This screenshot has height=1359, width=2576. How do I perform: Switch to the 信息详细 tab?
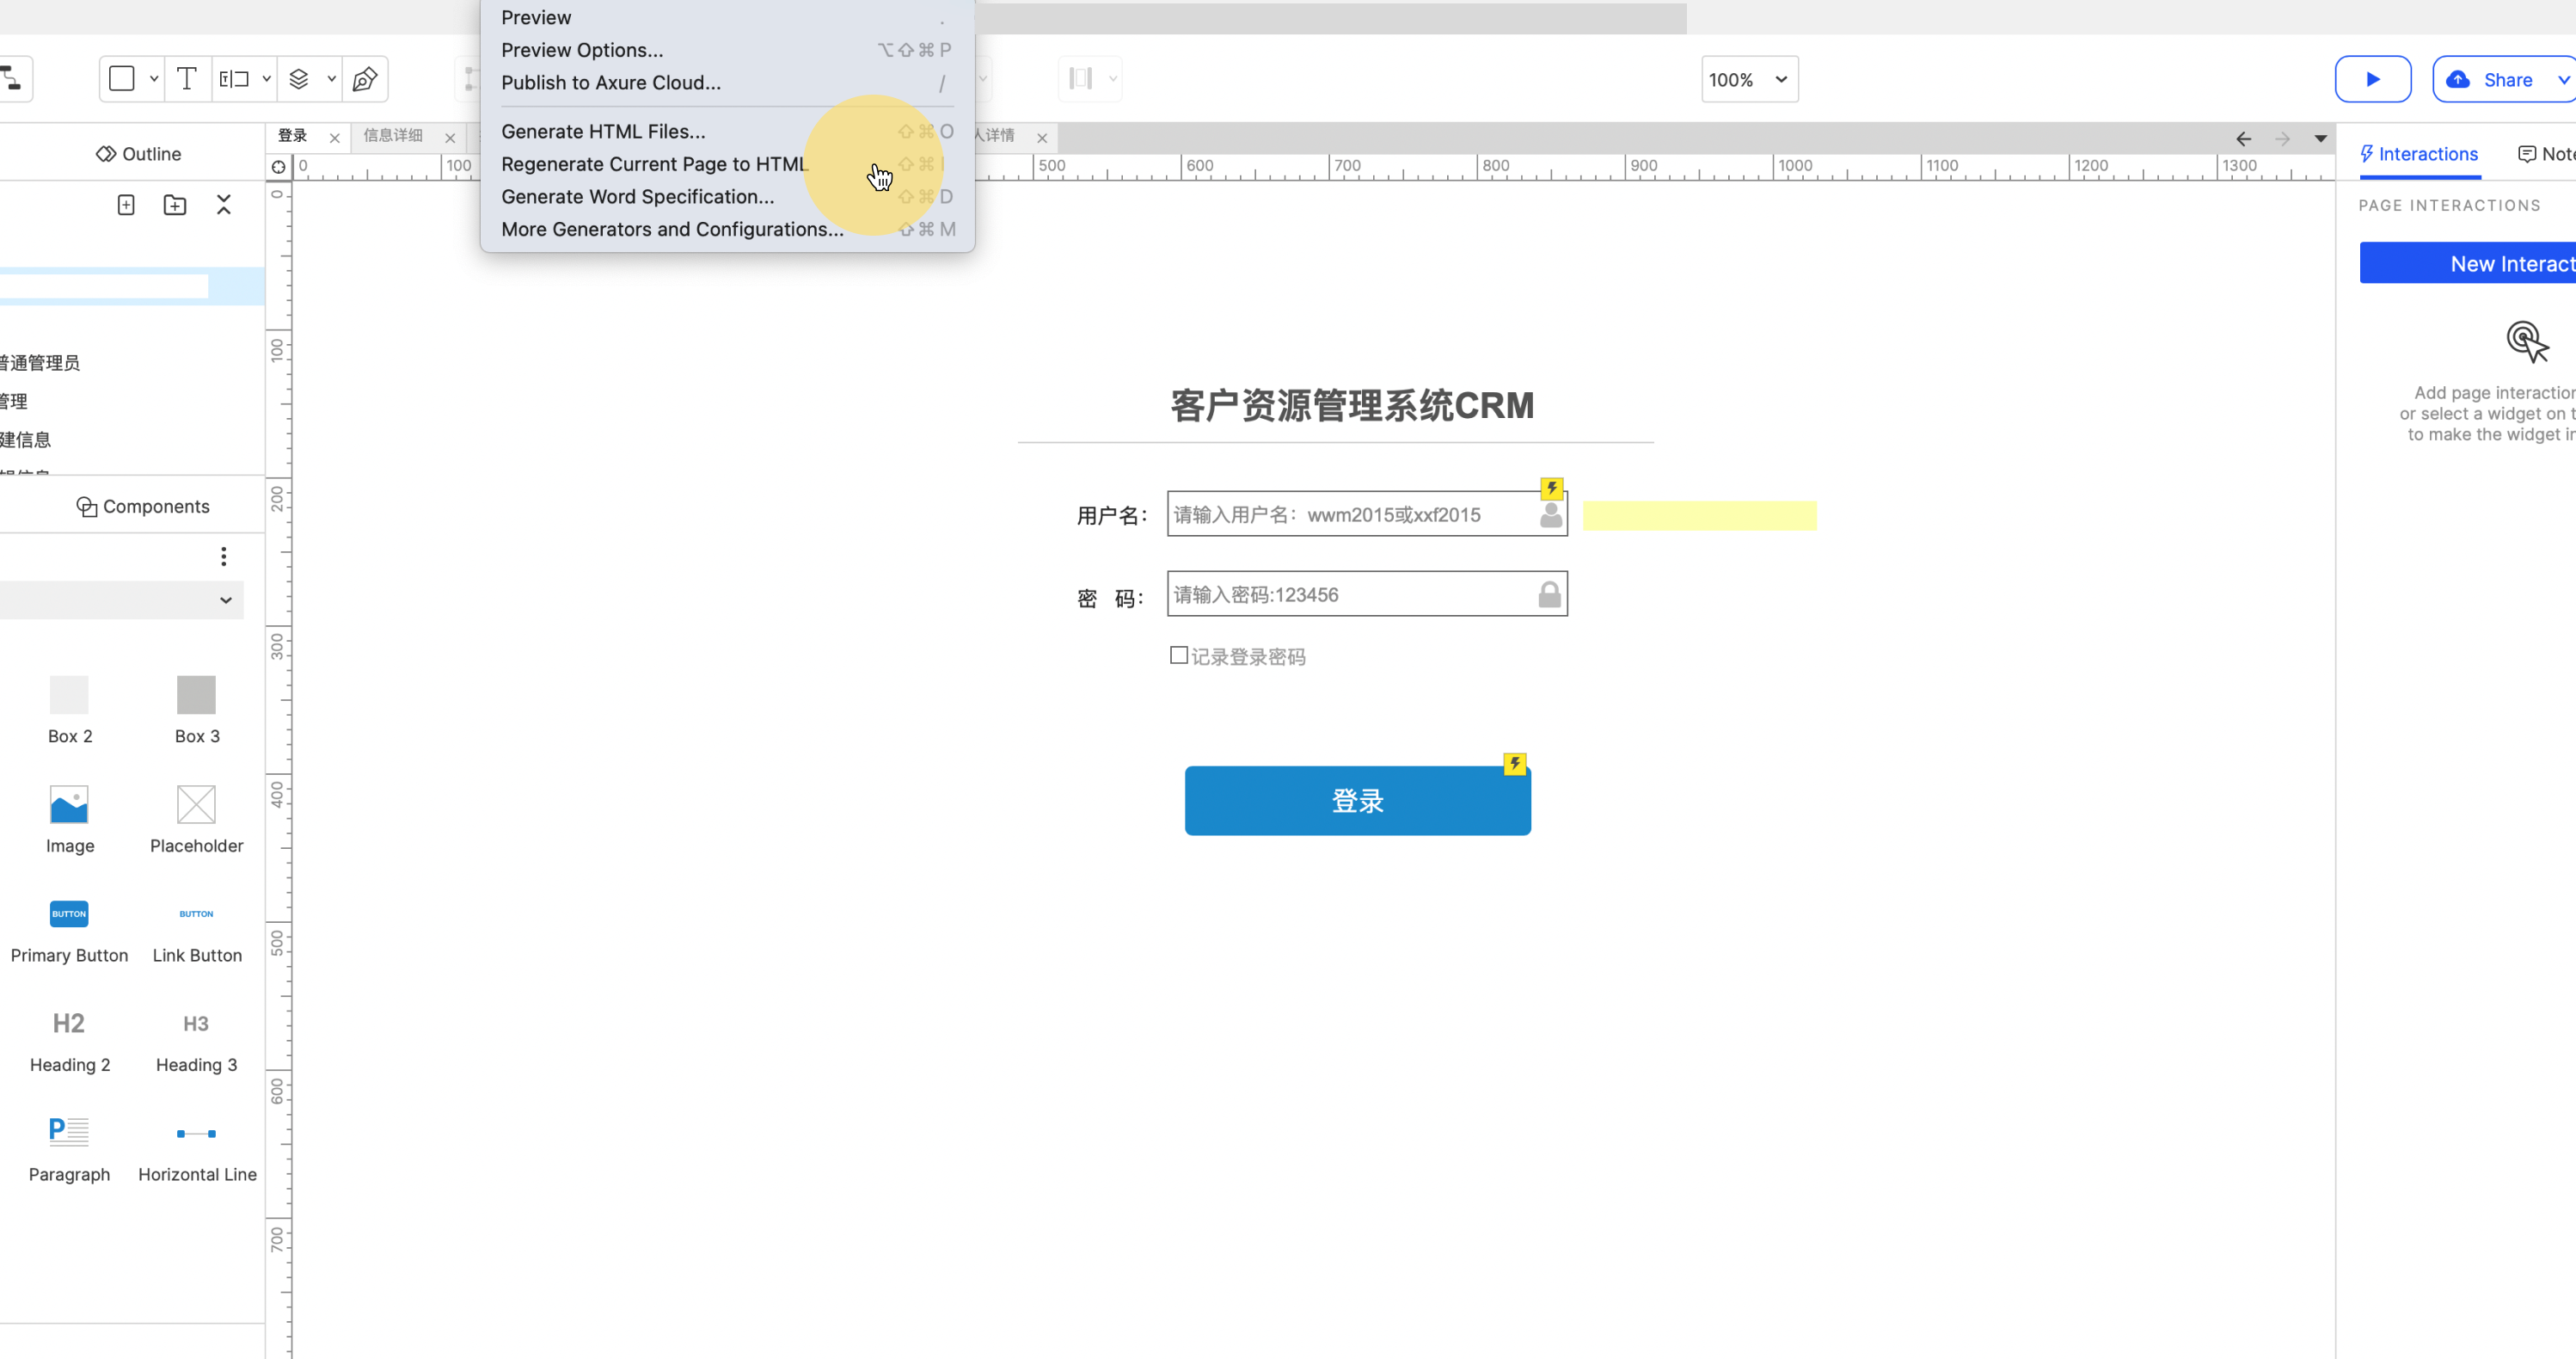pyautogui.click(x=393, y=137)
